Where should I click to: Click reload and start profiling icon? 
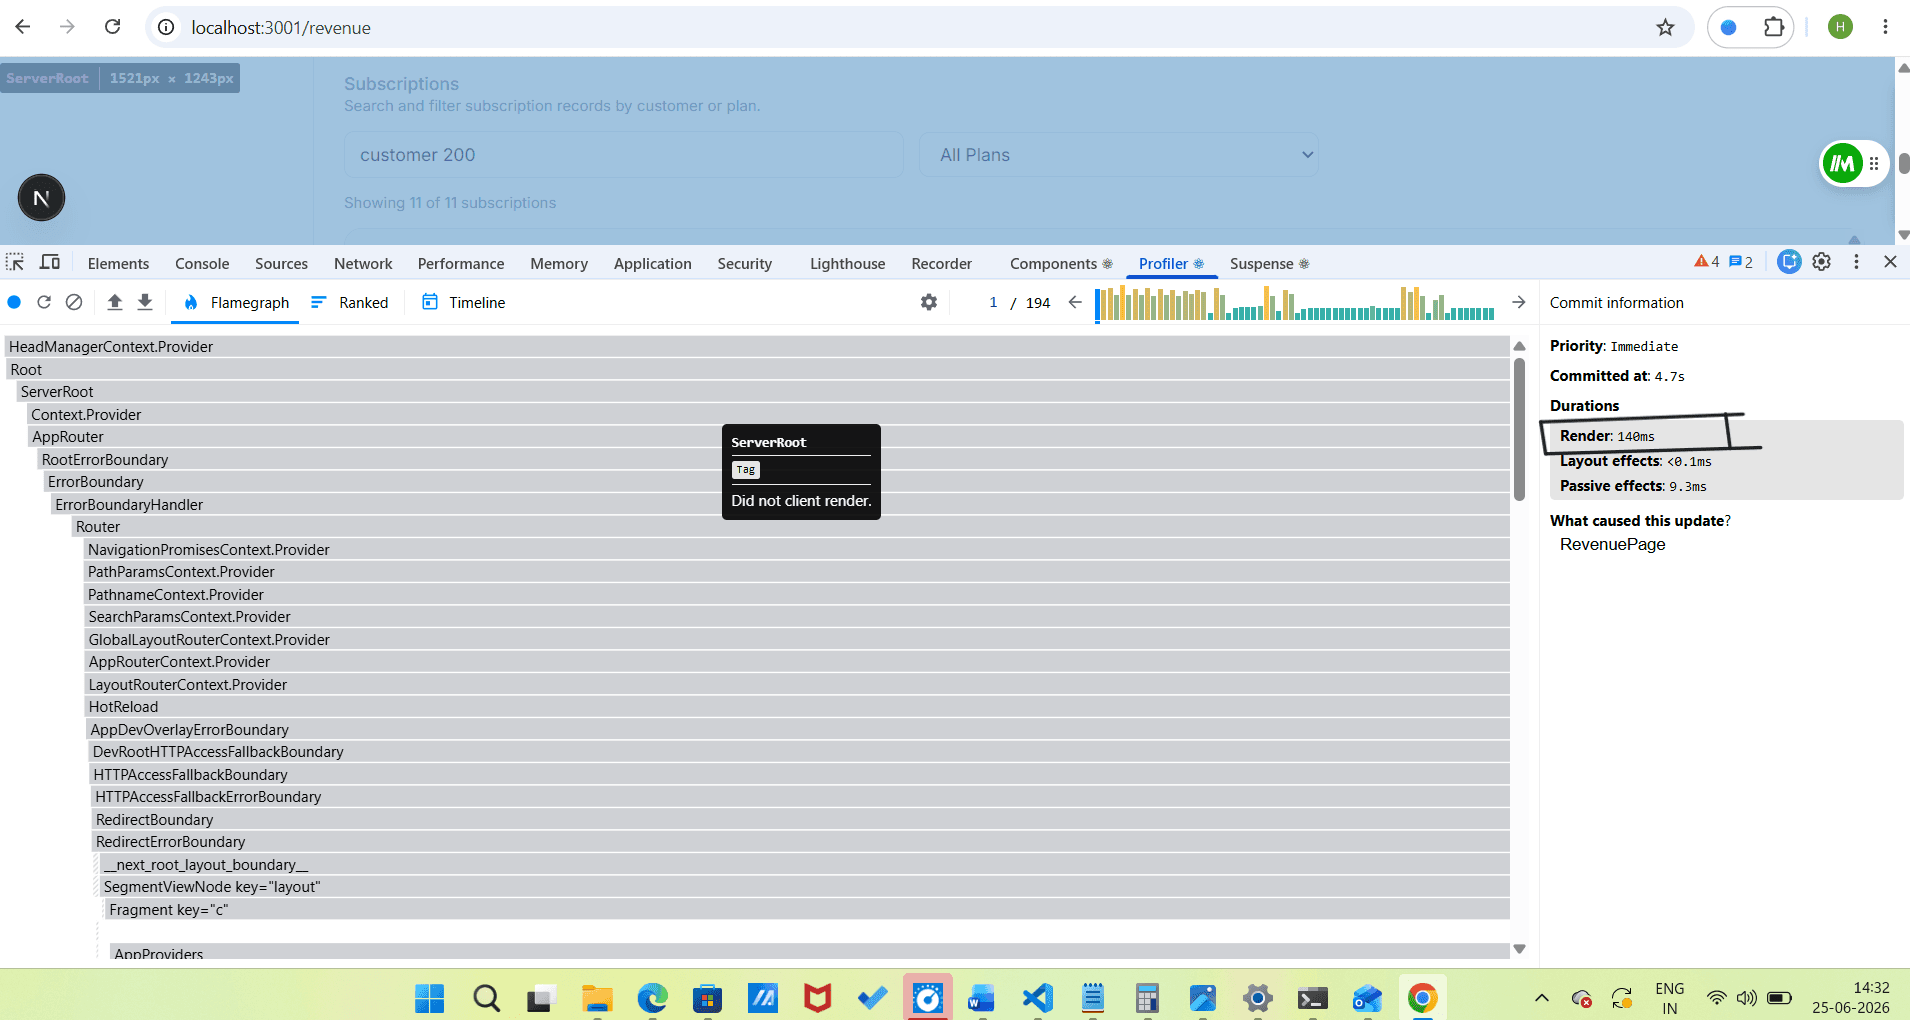click(x=44, y=302)
